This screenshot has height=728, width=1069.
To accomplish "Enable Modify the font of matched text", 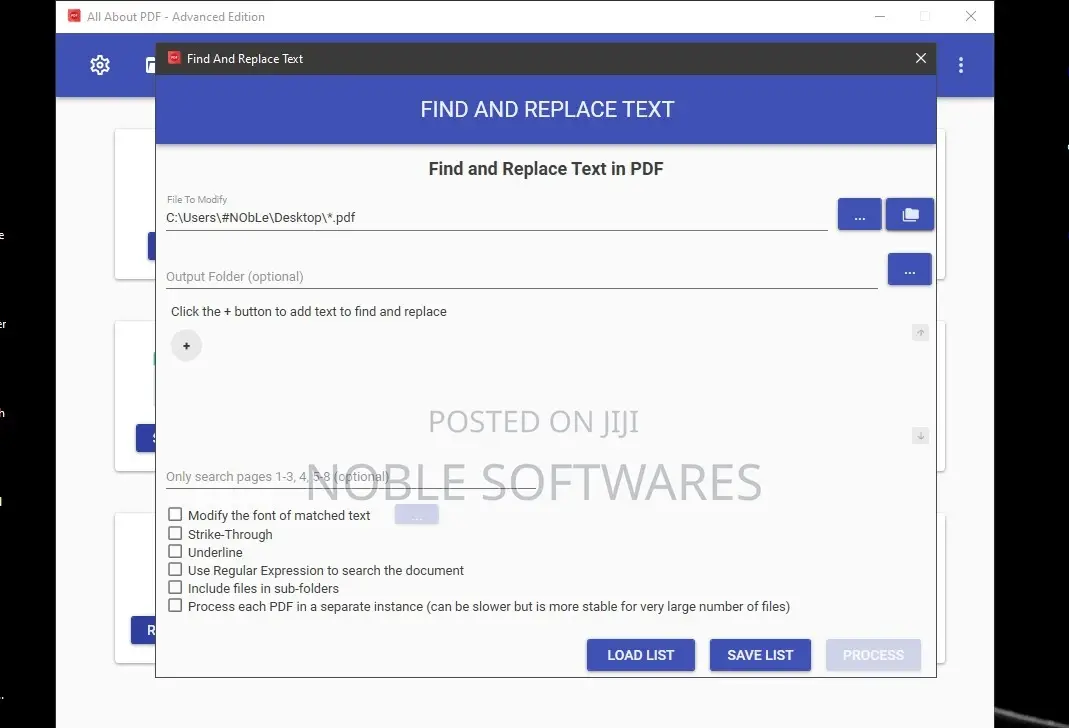I will (175, 515).
